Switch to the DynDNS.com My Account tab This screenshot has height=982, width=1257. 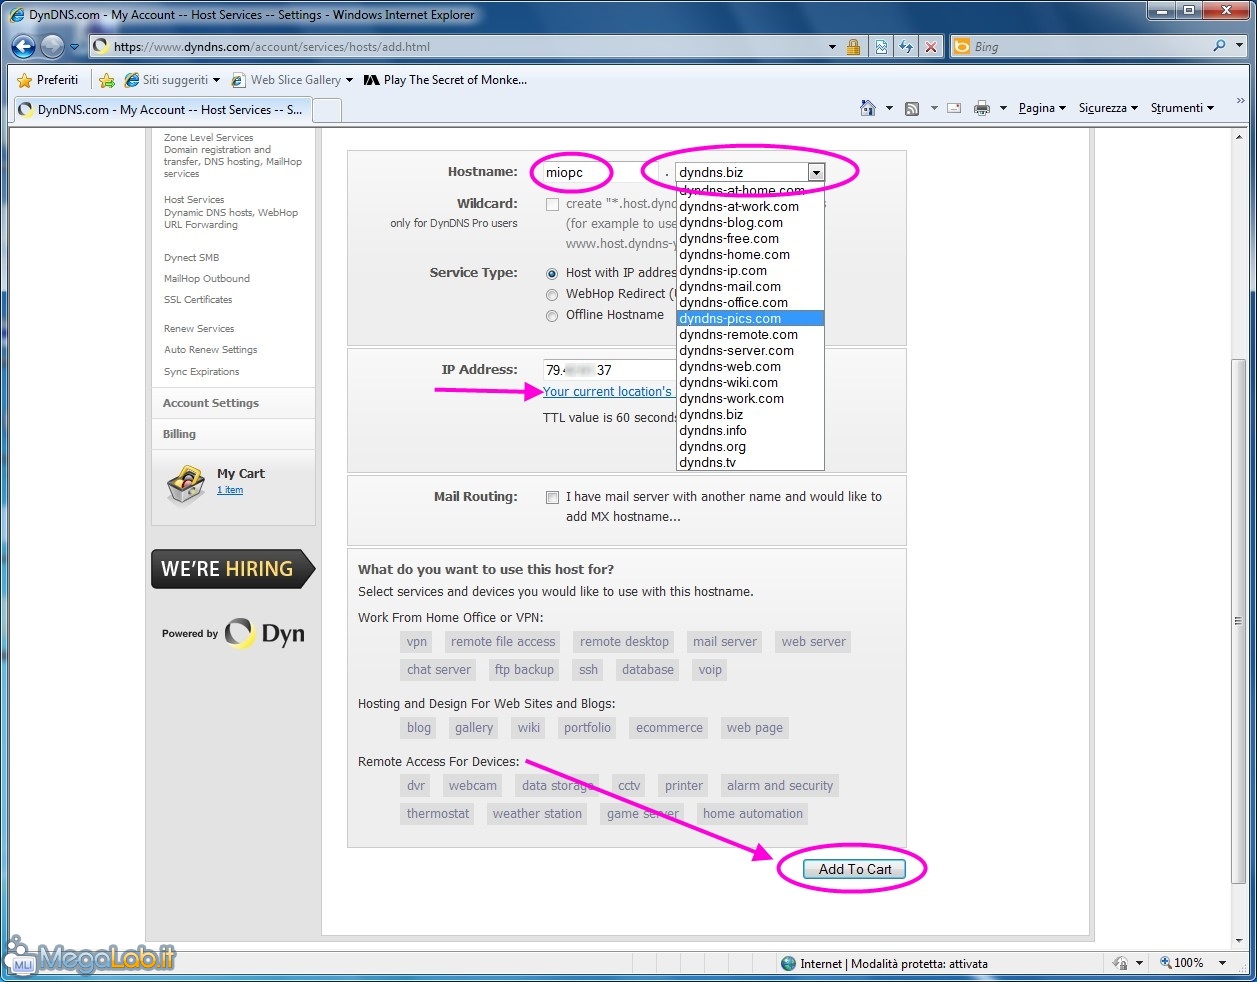[x=160, y=110]
